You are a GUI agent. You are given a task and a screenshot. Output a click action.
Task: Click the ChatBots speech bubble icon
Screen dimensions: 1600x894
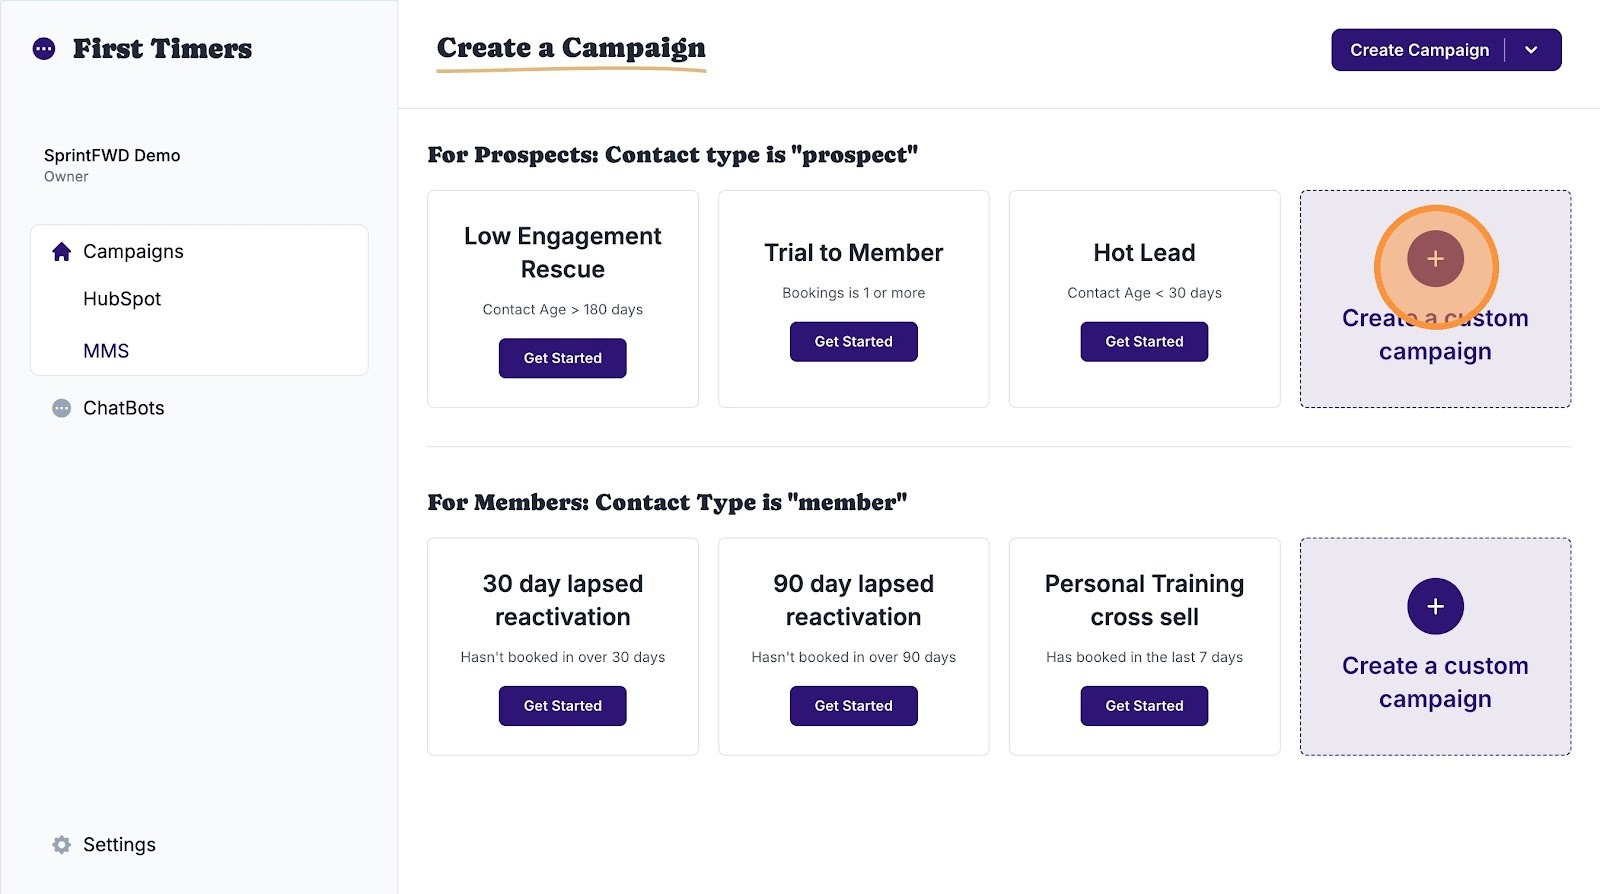click(62, 408)
